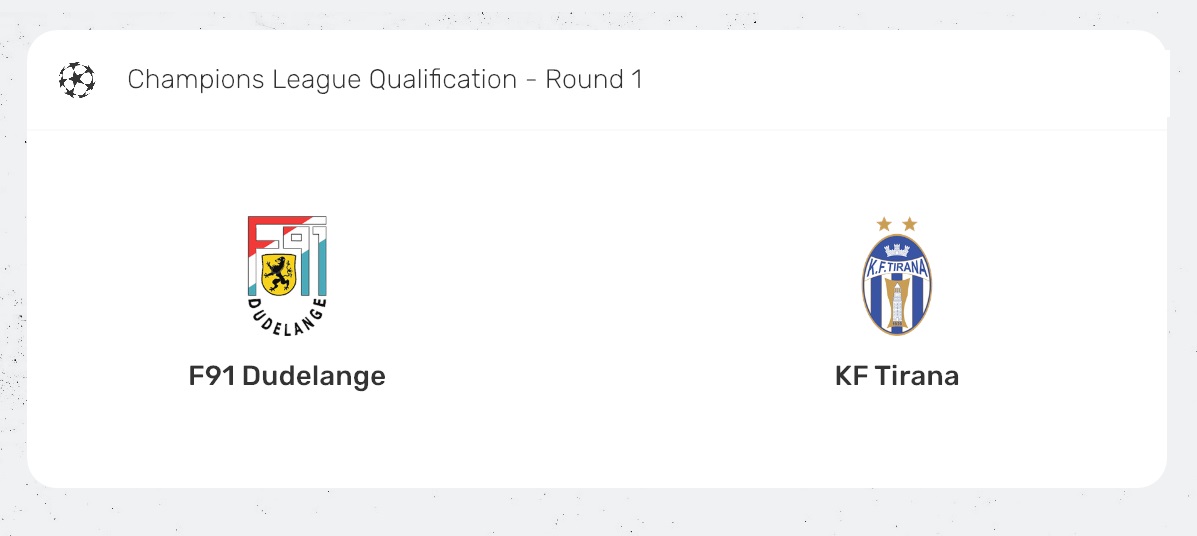Click the clock tower inside Tirana crest
The image size is (1197, 536).
click(897, 298)
